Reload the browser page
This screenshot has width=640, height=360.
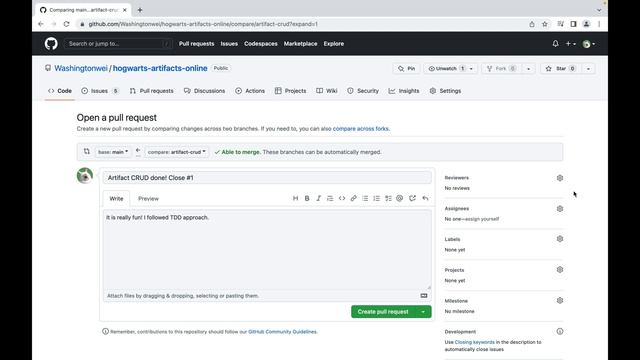(x=67, y=24)
